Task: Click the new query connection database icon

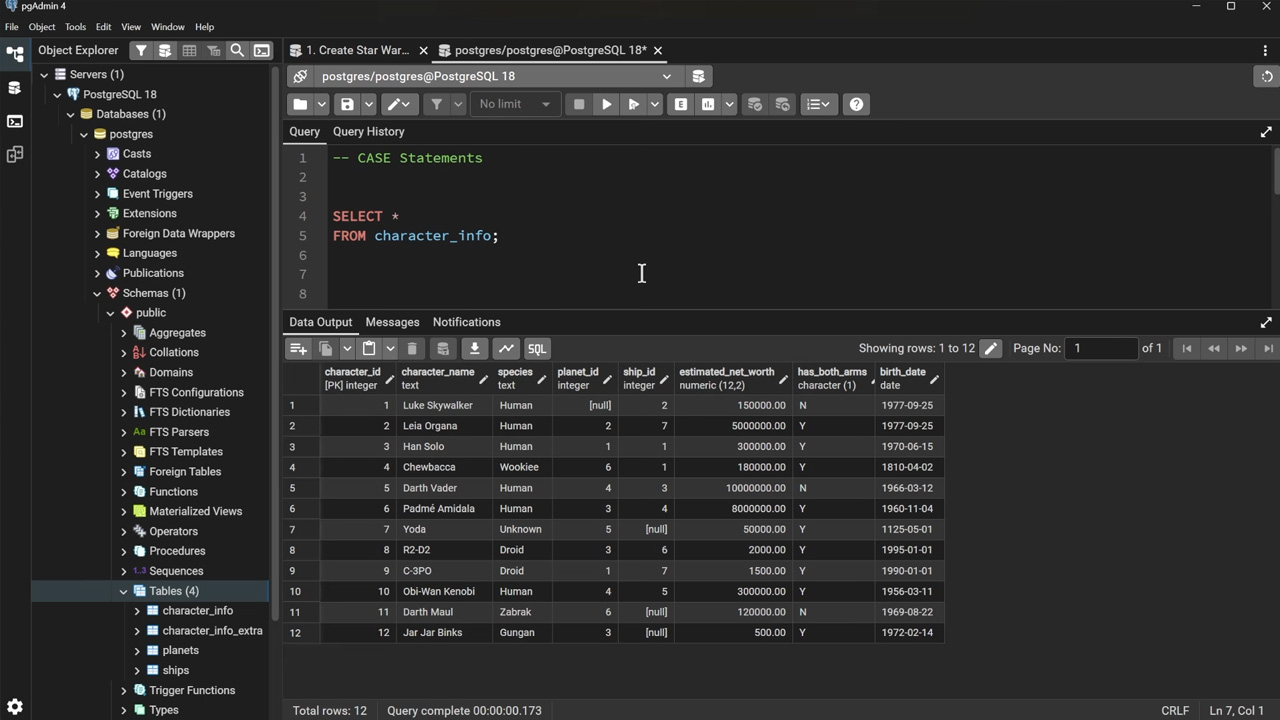Action: [x=698, y=76]
